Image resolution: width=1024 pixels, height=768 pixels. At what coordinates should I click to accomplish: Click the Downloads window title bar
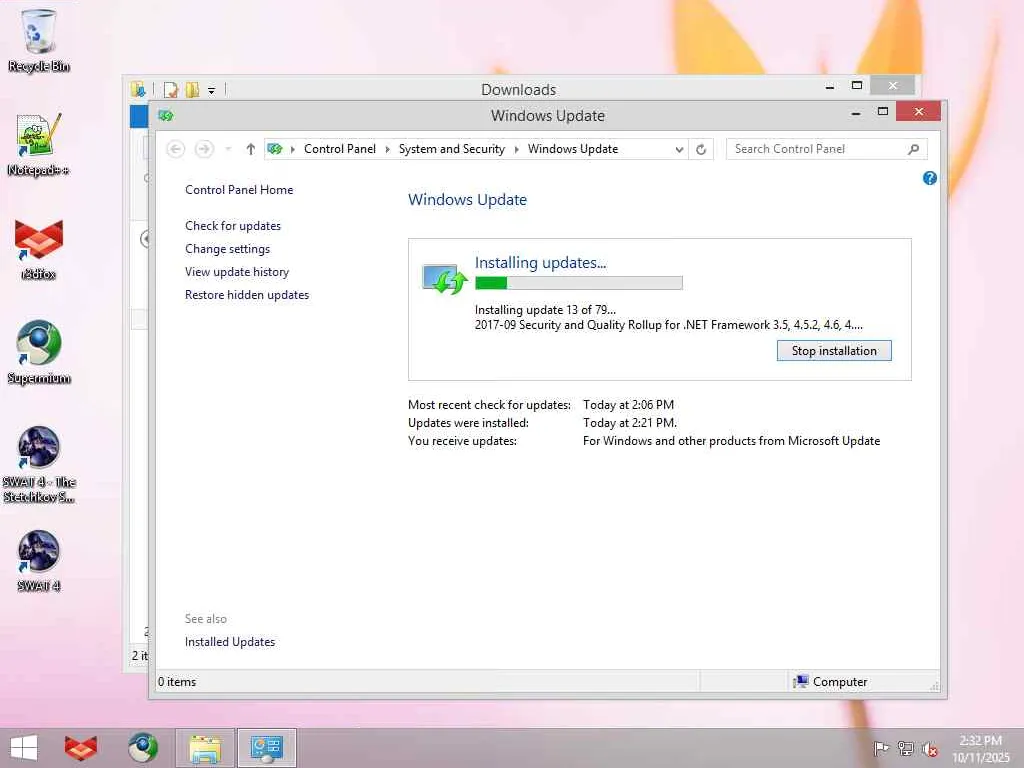click(519, 89)
